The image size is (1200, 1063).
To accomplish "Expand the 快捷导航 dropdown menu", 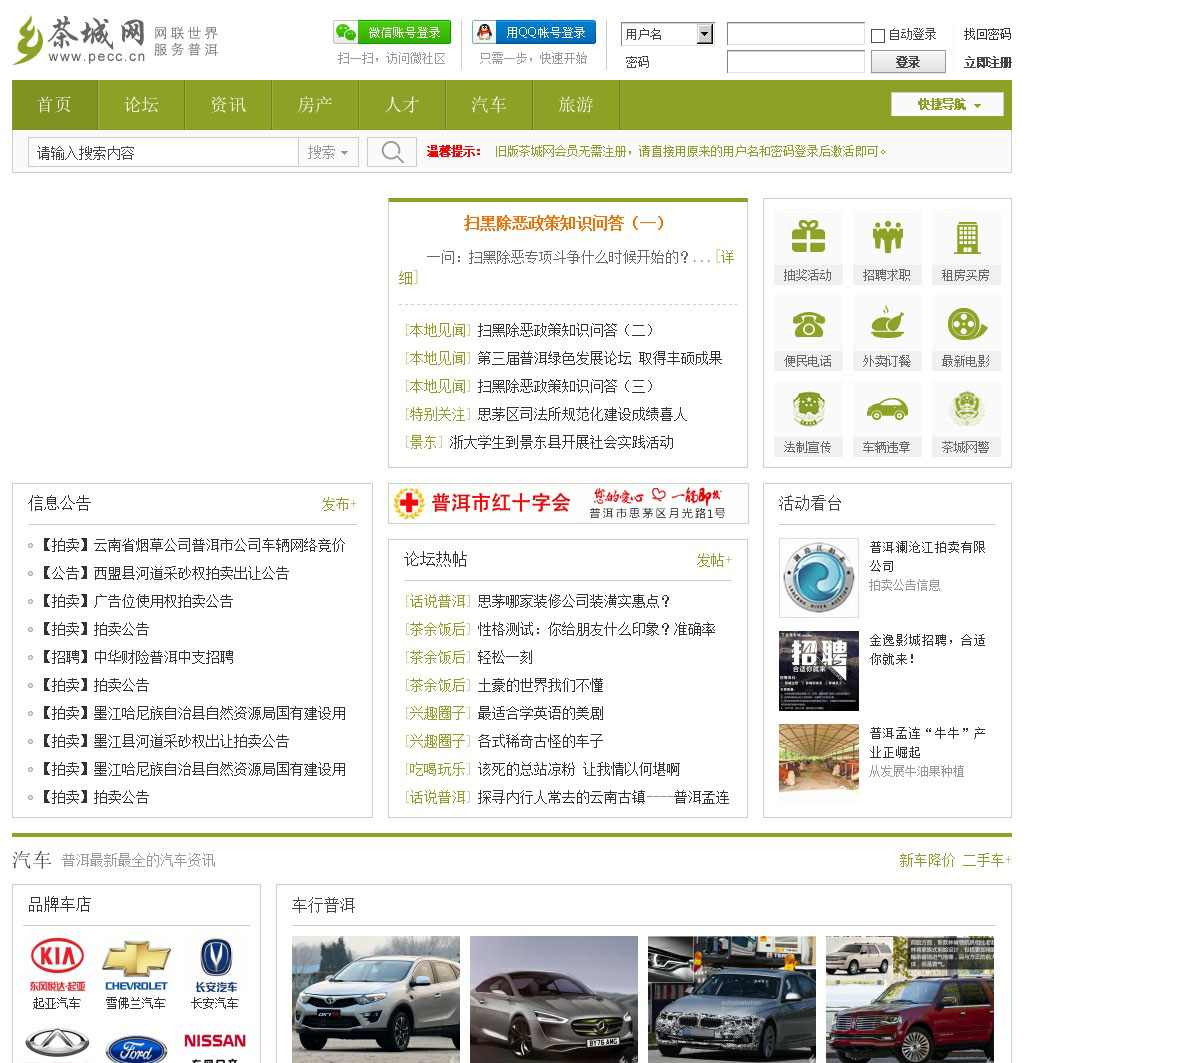I will click(947, 104).
